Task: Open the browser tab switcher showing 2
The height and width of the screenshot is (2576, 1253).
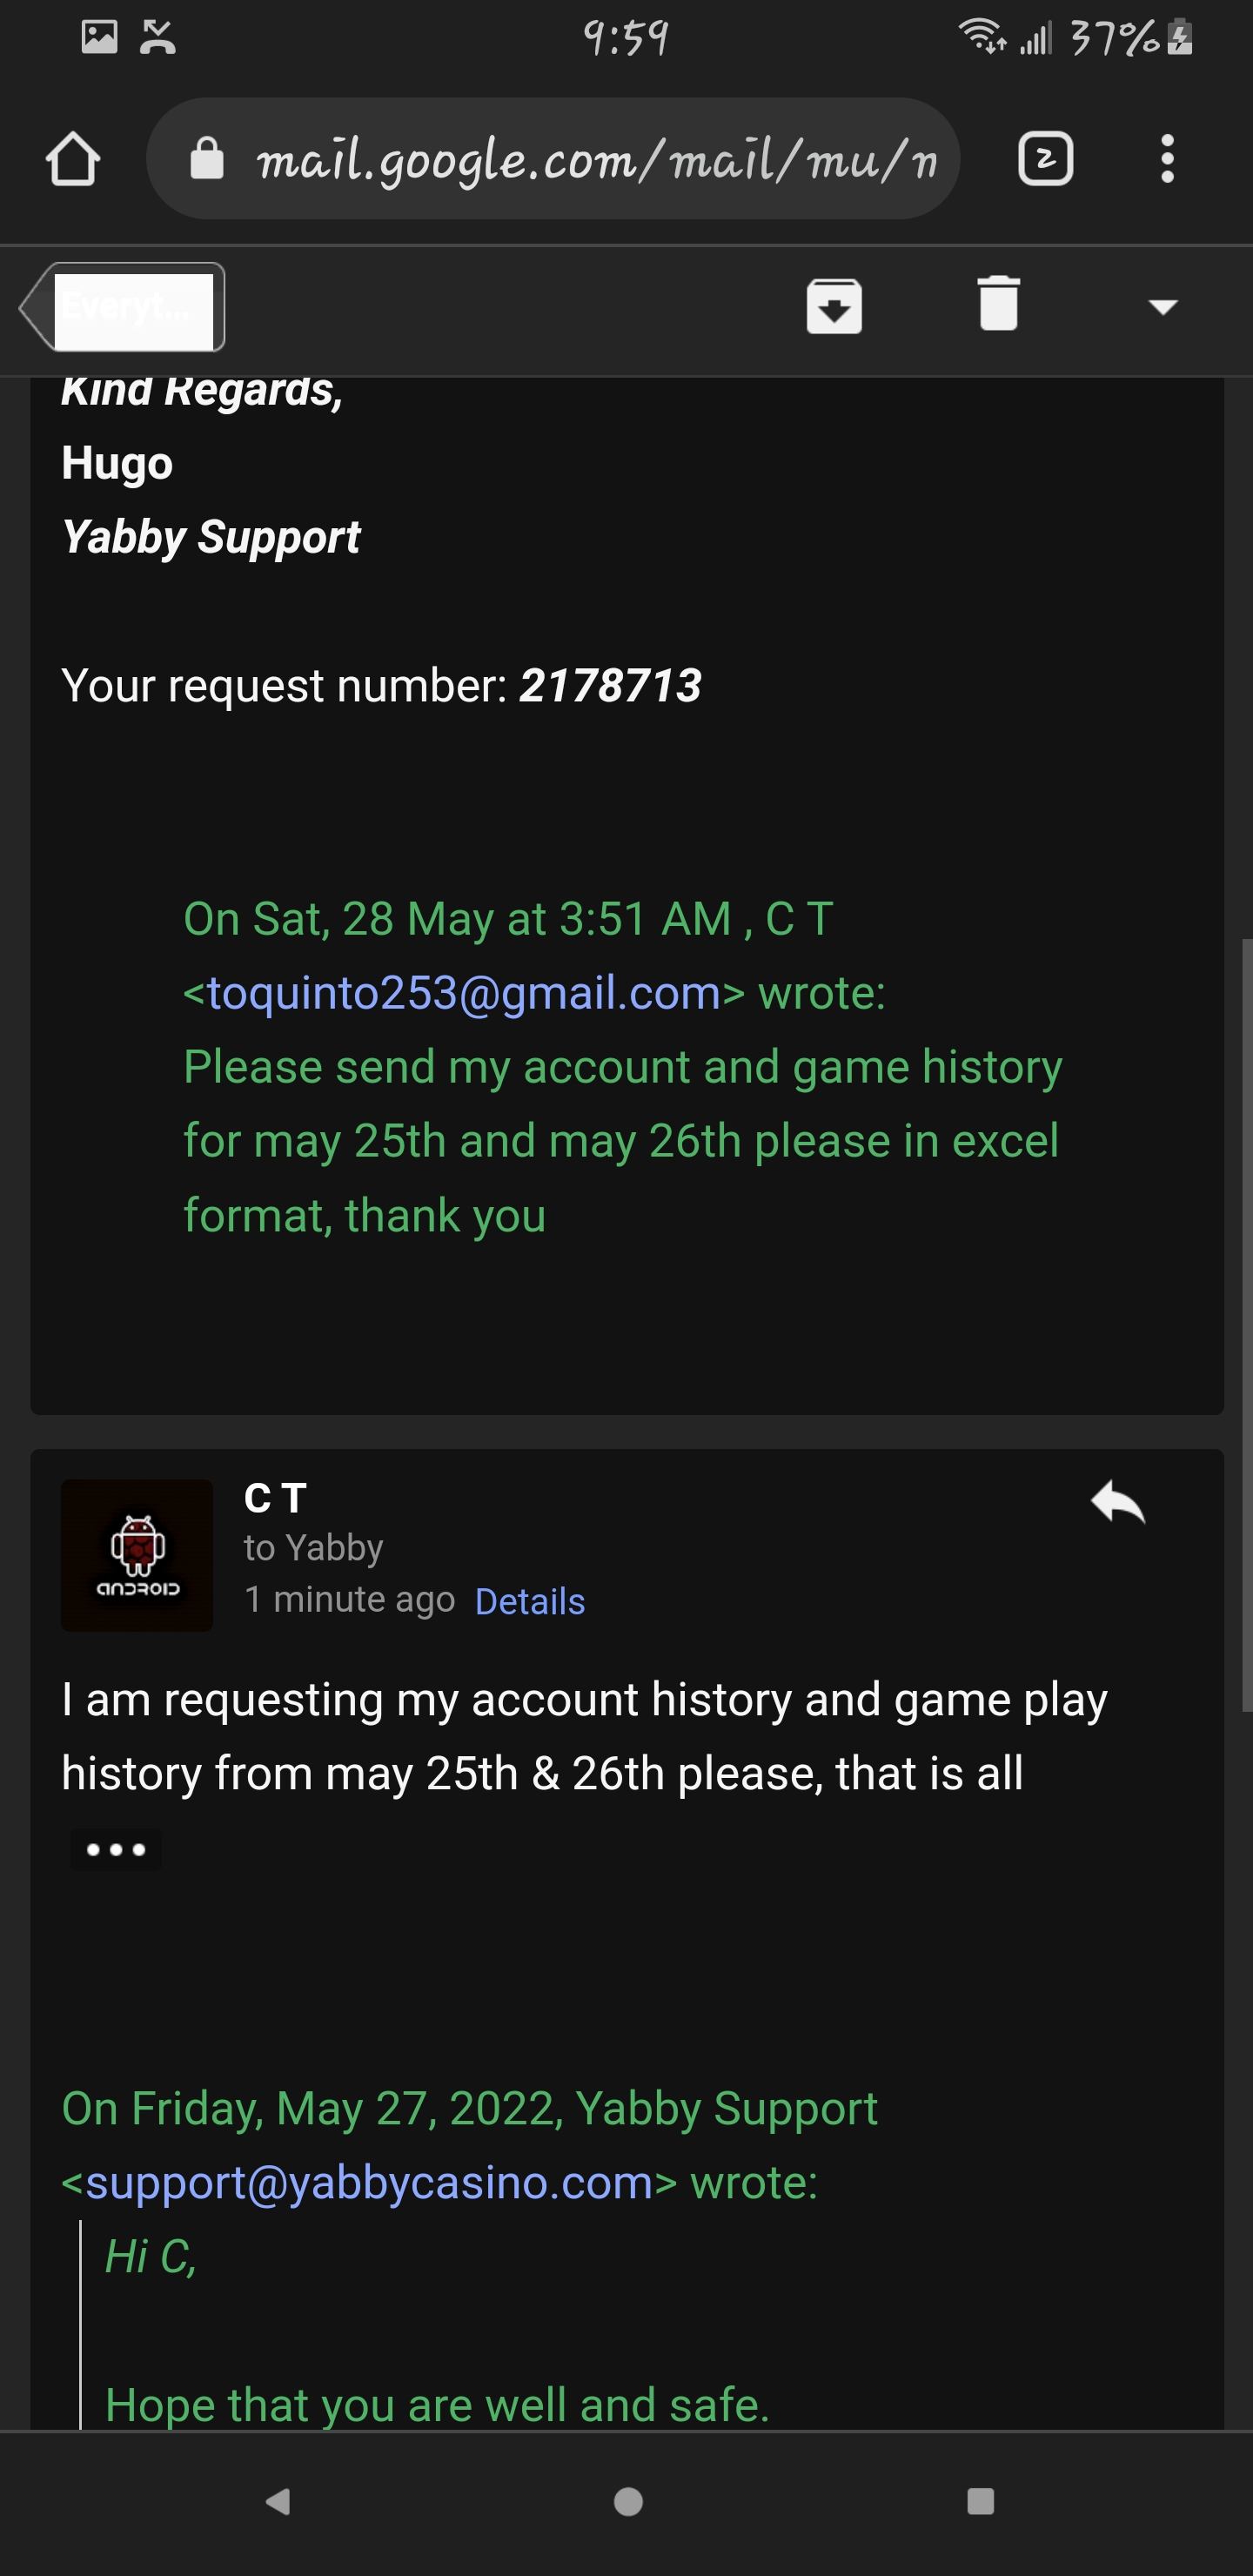Action: pos(1045,159)
